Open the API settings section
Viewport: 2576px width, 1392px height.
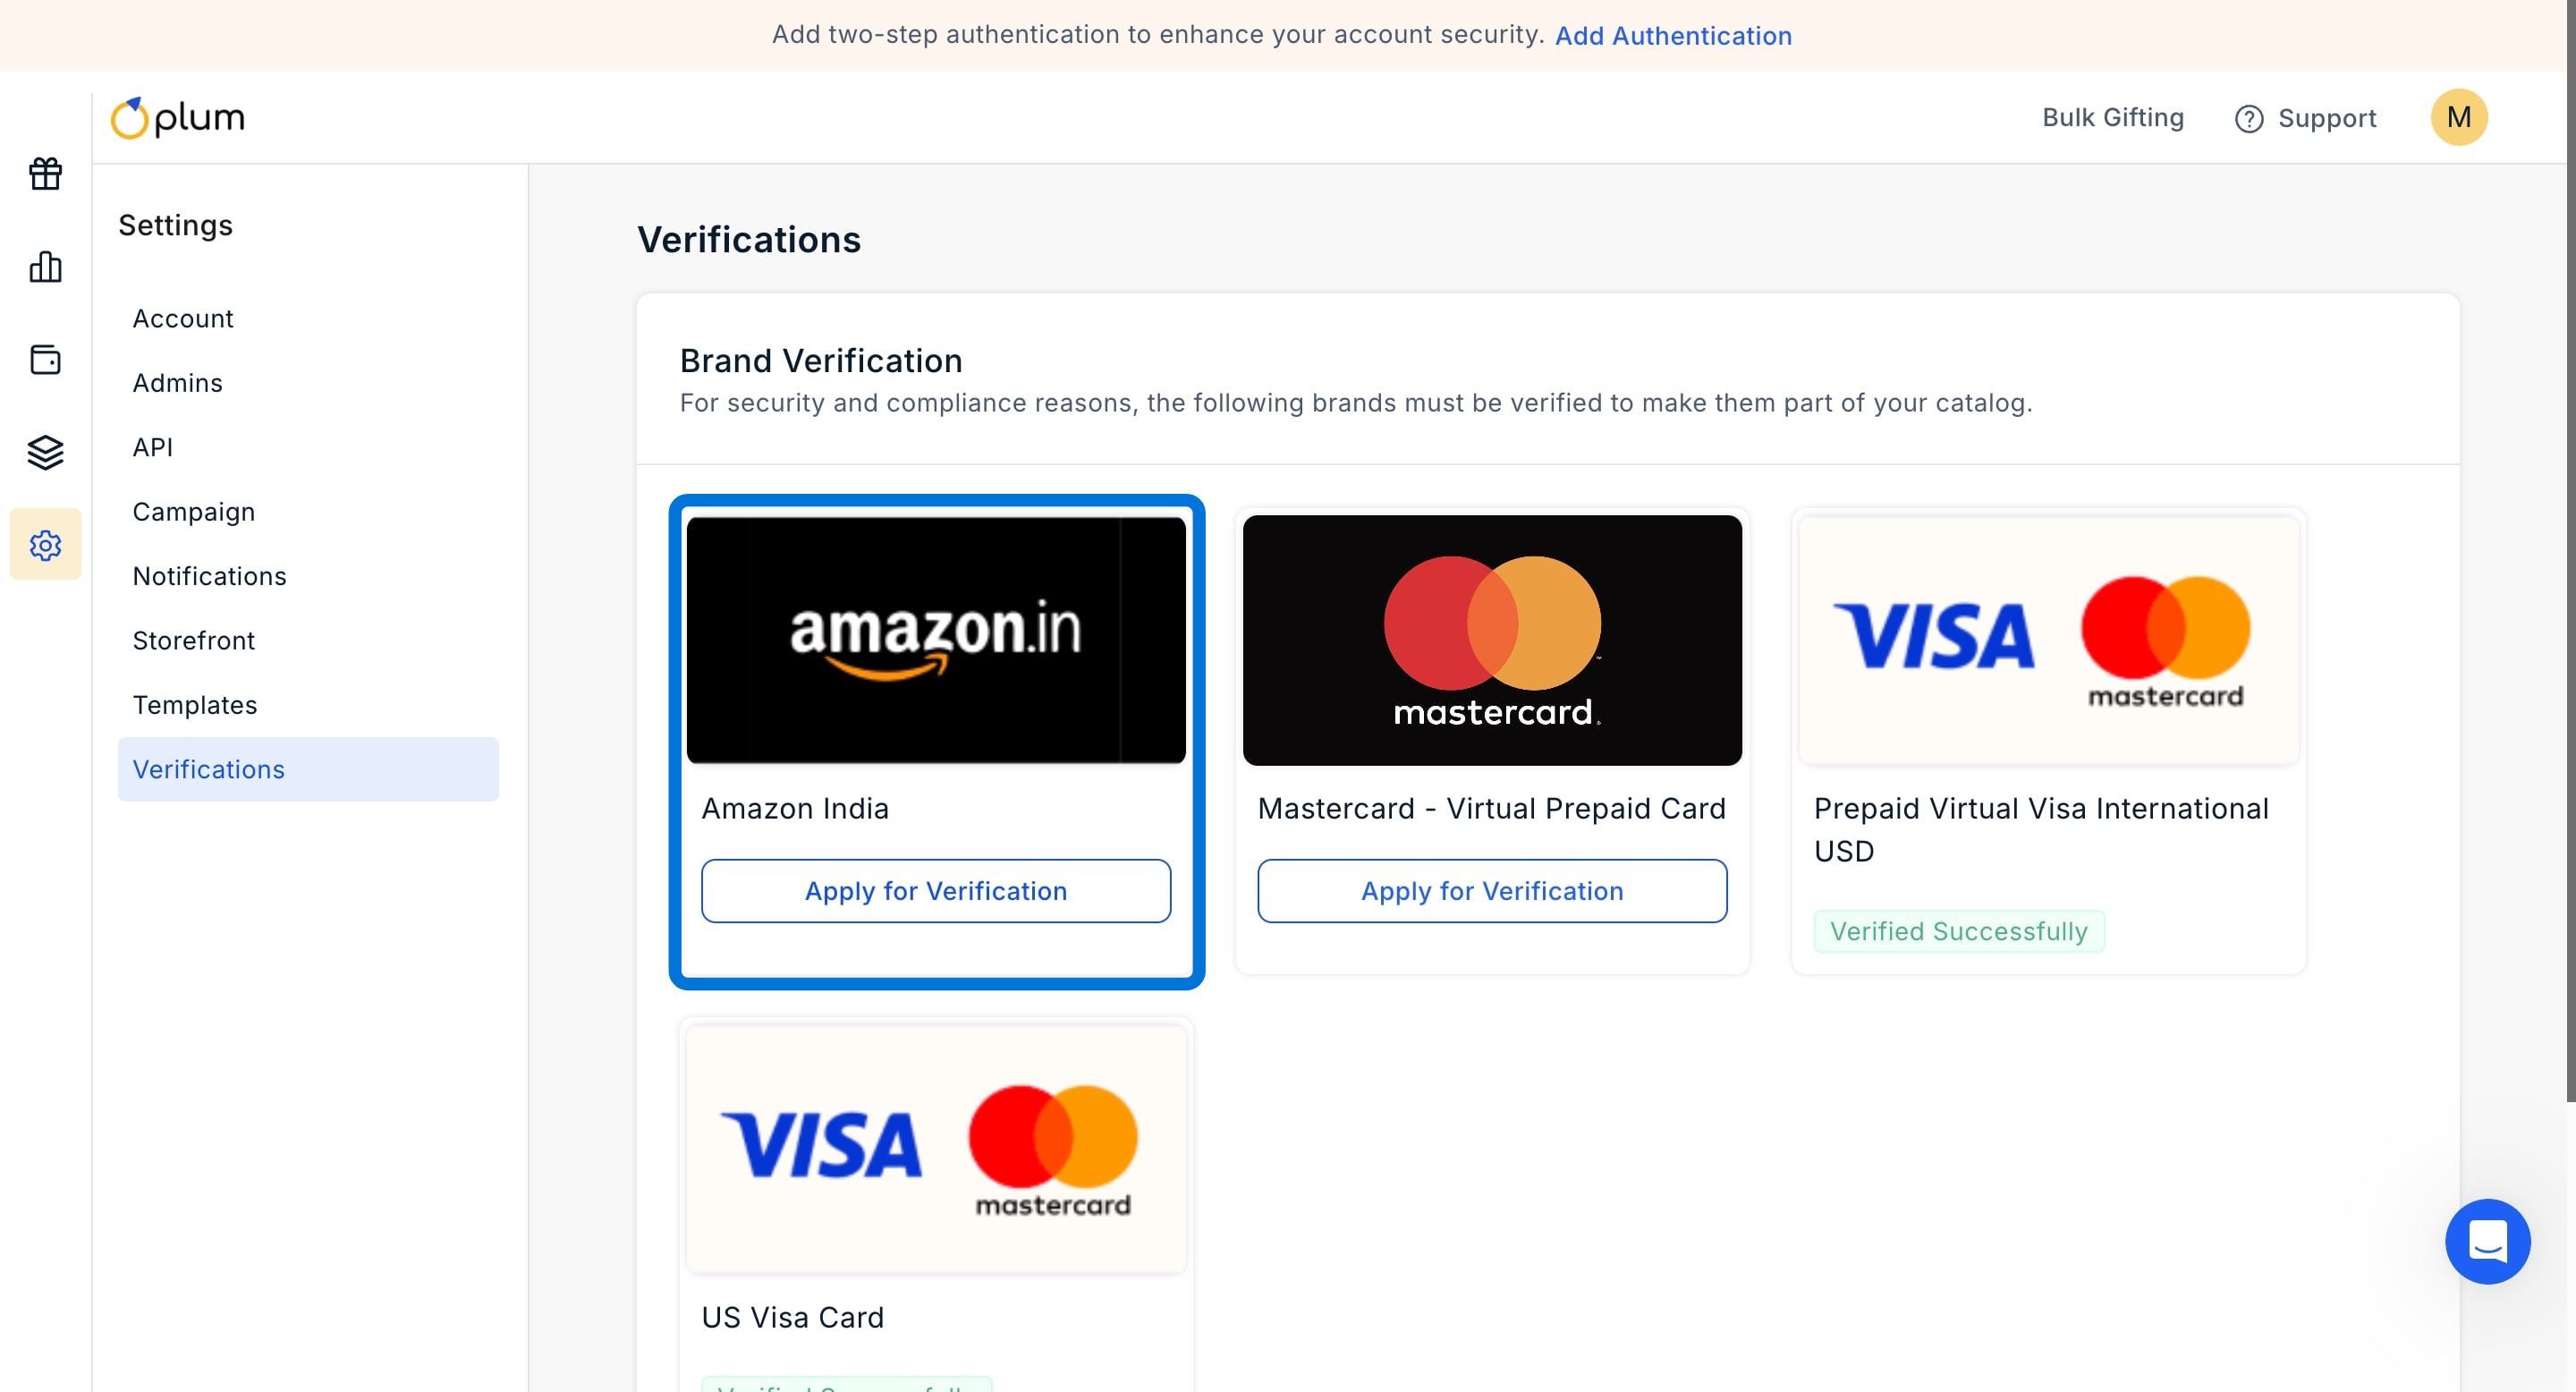point(153,447)
